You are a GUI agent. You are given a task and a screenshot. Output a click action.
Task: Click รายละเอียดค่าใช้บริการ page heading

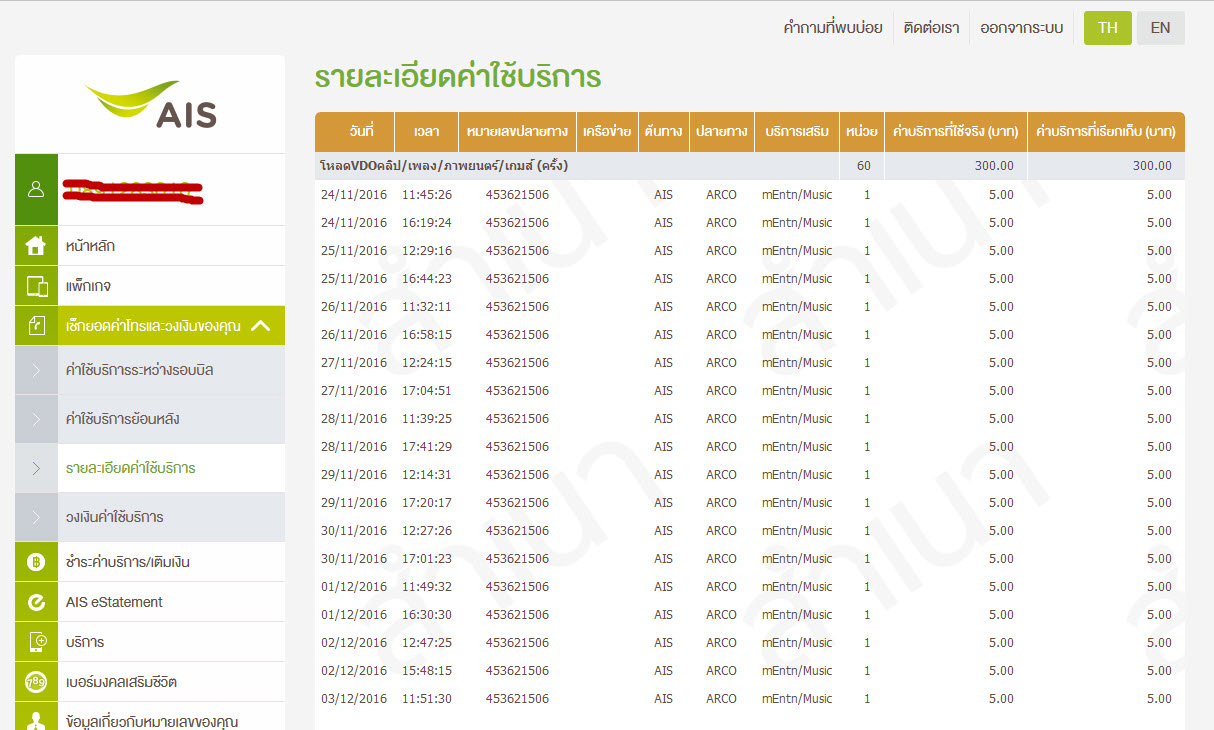458,77
